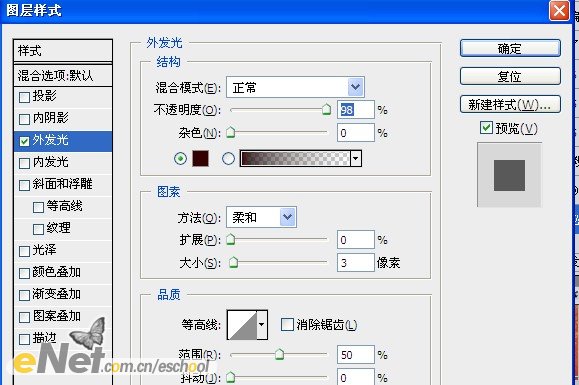579x385 pixels.
Task: Click the 杂色 noise value field
Action: click(356, 133)
